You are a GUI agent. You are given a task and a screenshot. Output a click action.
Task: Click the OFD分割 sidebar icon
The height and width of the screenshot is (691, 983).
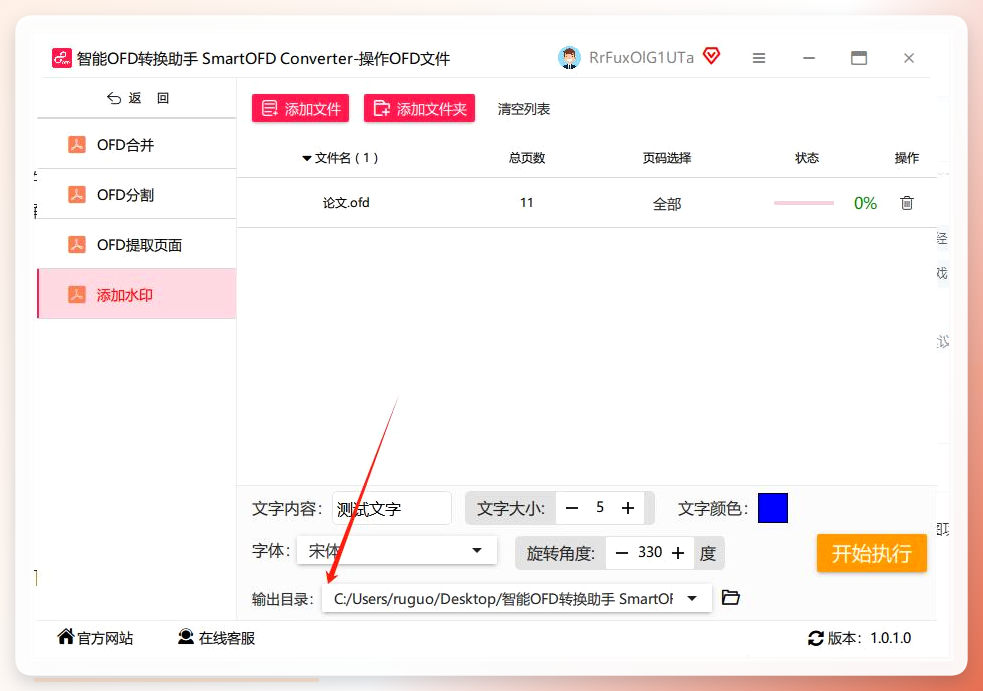click(x=76, y=195)
